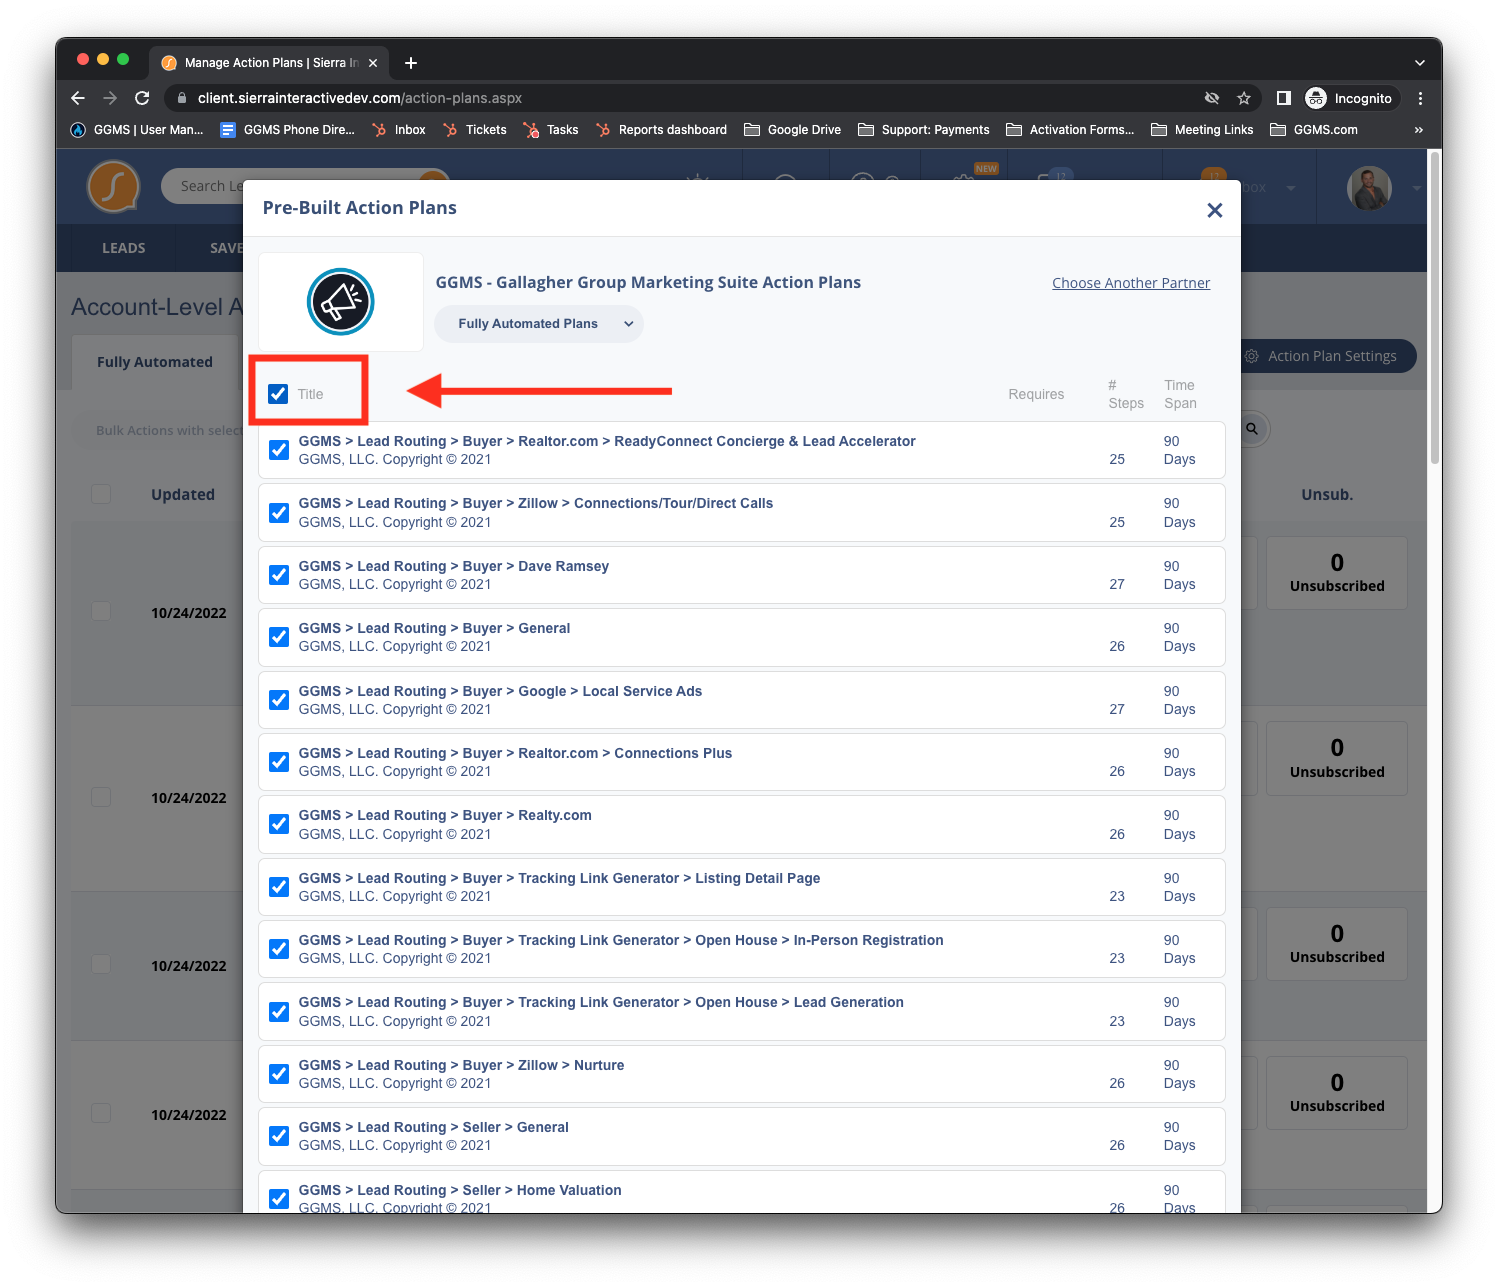Uncheck Buyer > Zillow > Nurture plan
The height and width of the screenshot is (1287, 1498).
[279, 1074]
